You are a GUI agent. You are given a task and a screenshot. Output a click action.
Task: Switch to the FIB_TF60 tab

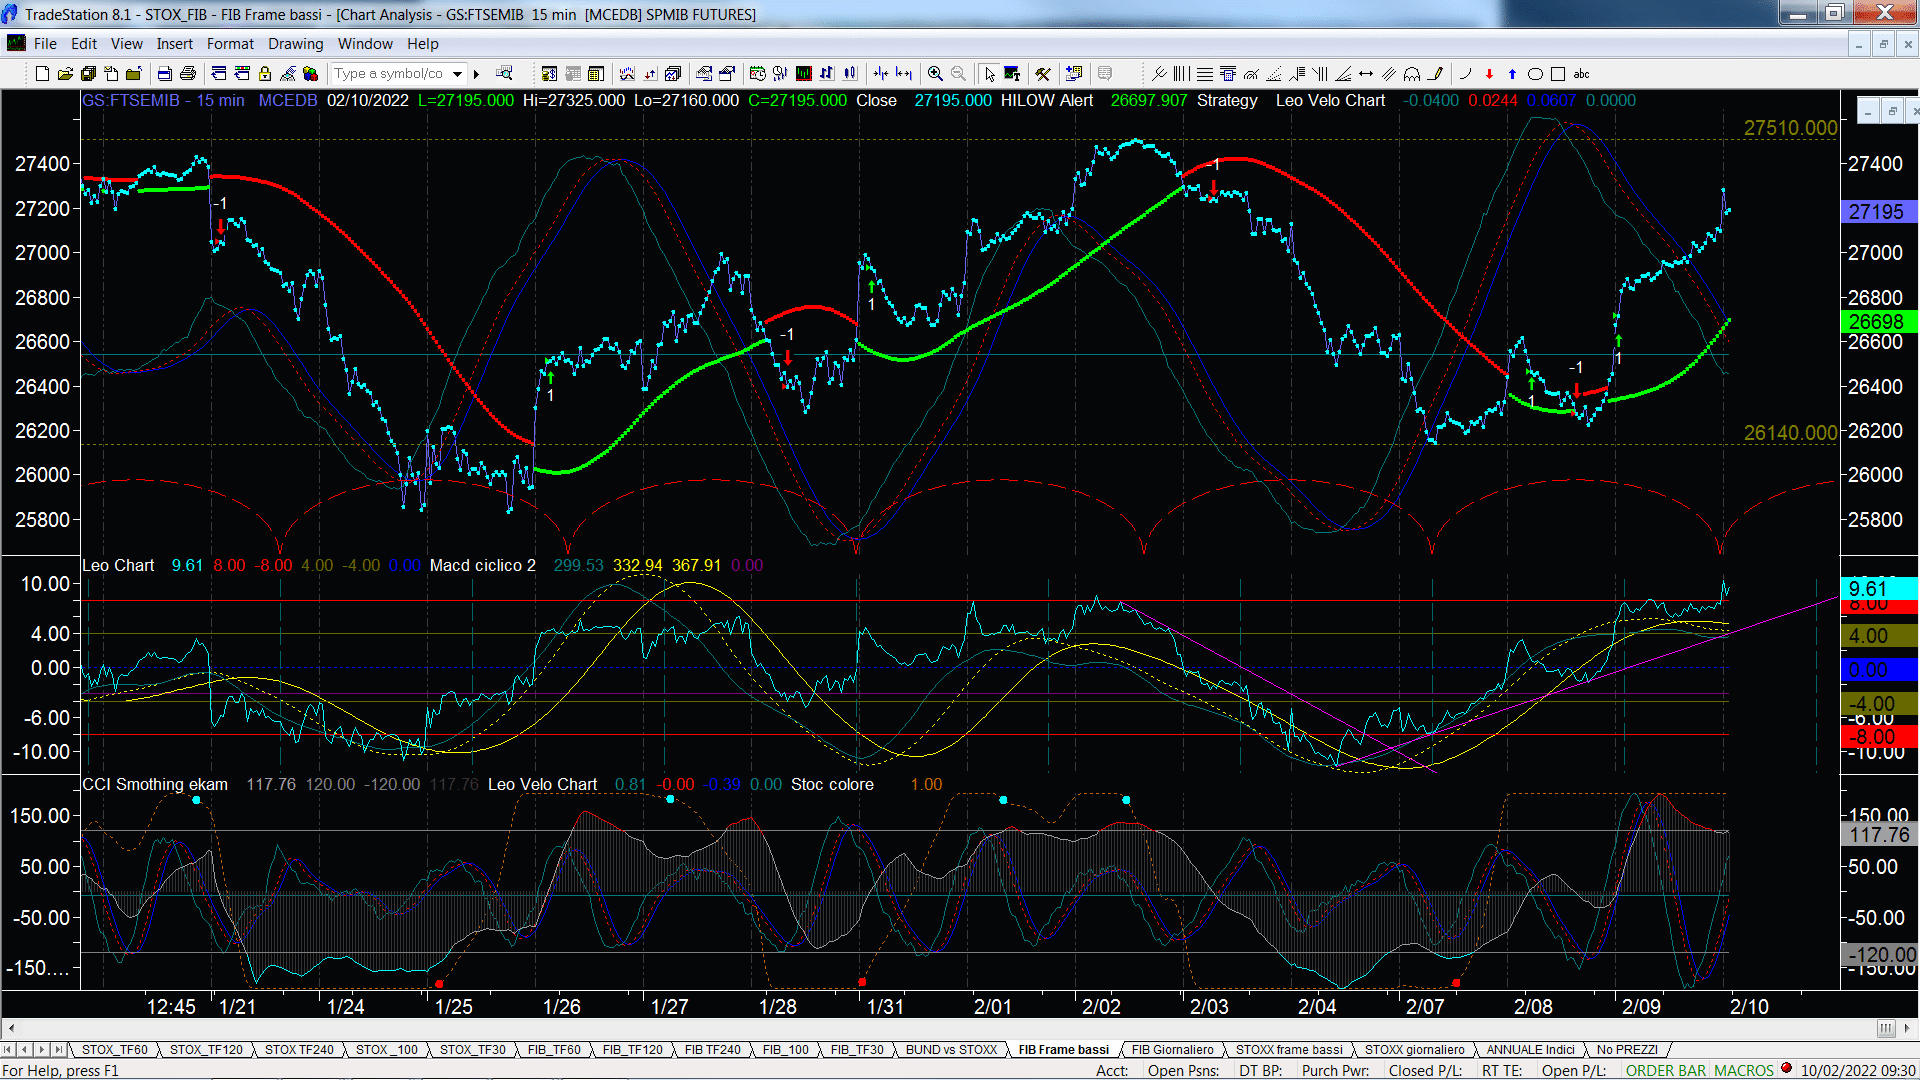coord(554,1049)
